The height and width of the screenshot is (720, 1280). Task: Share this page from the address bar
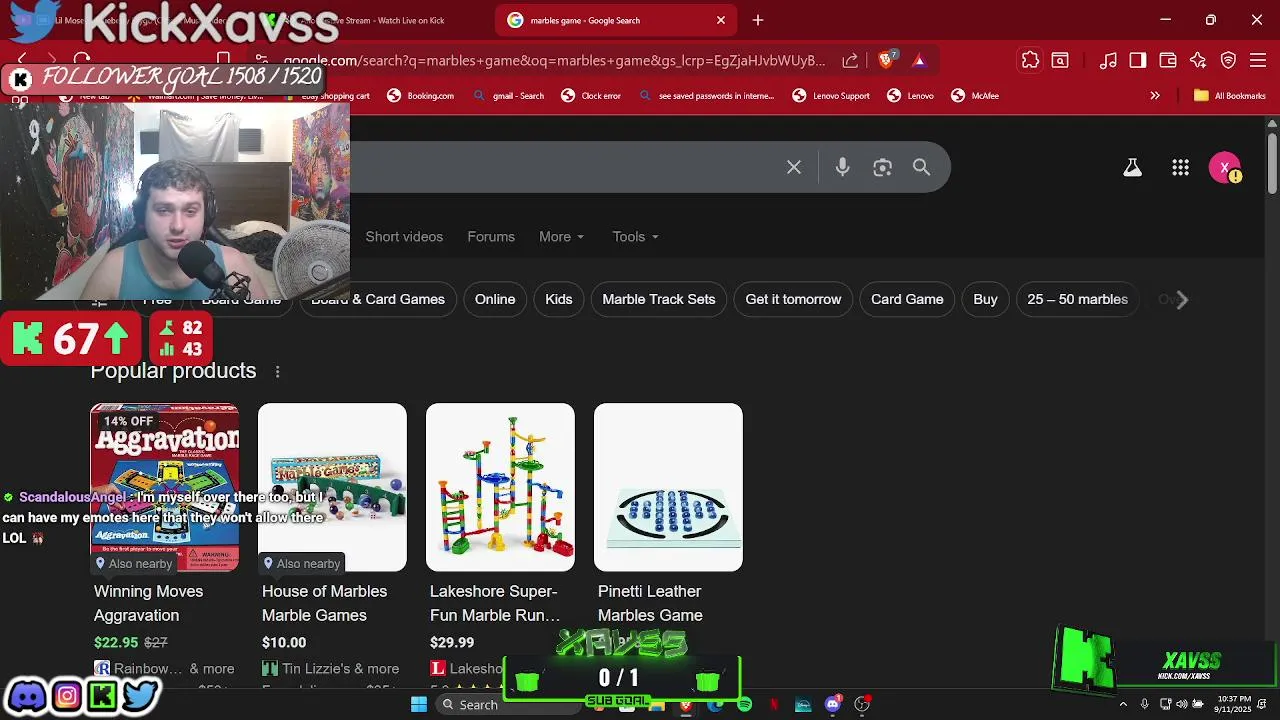coord(850,60)
